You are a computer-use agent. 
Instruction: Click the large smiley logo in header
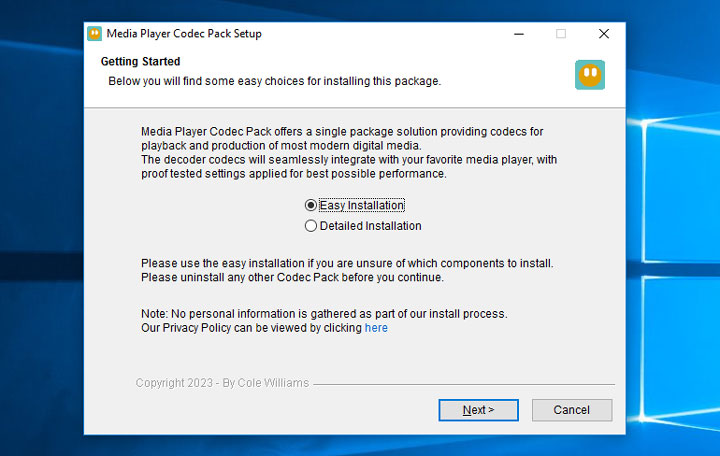pyautogui.click(x=589, y=75)
